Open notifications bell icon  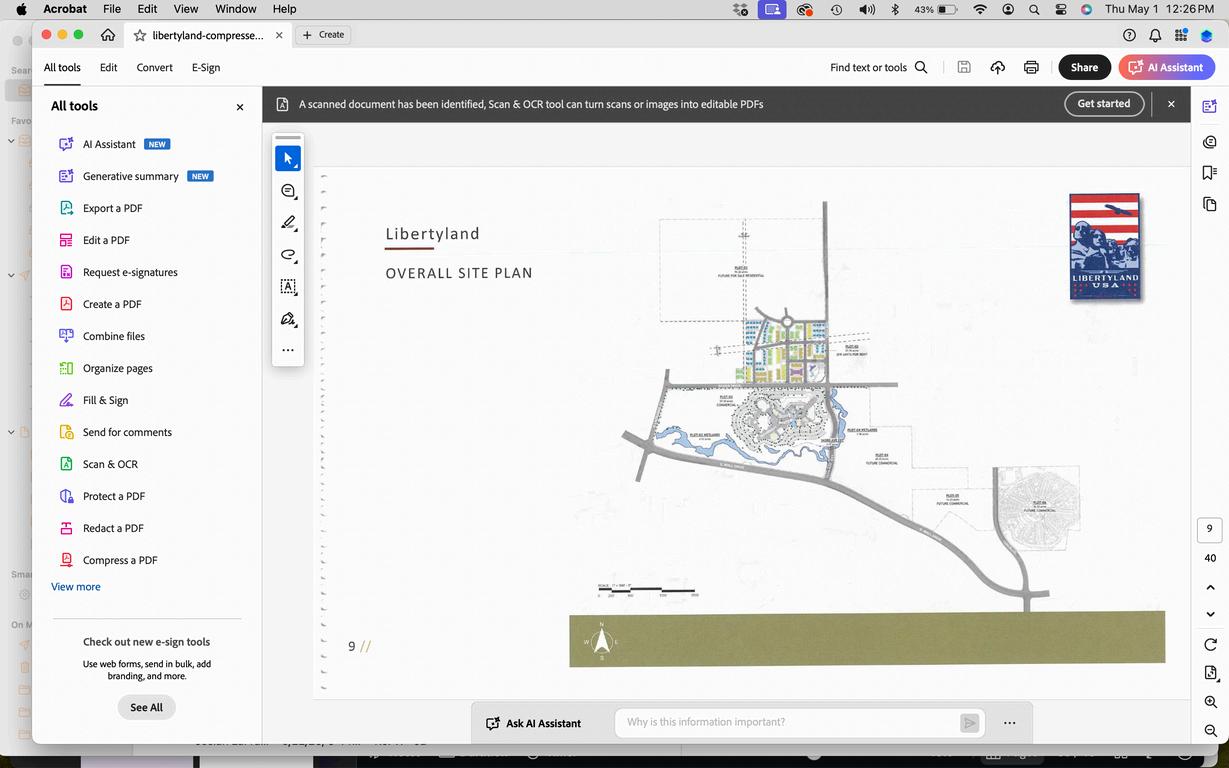click(x=1155, y=35)
